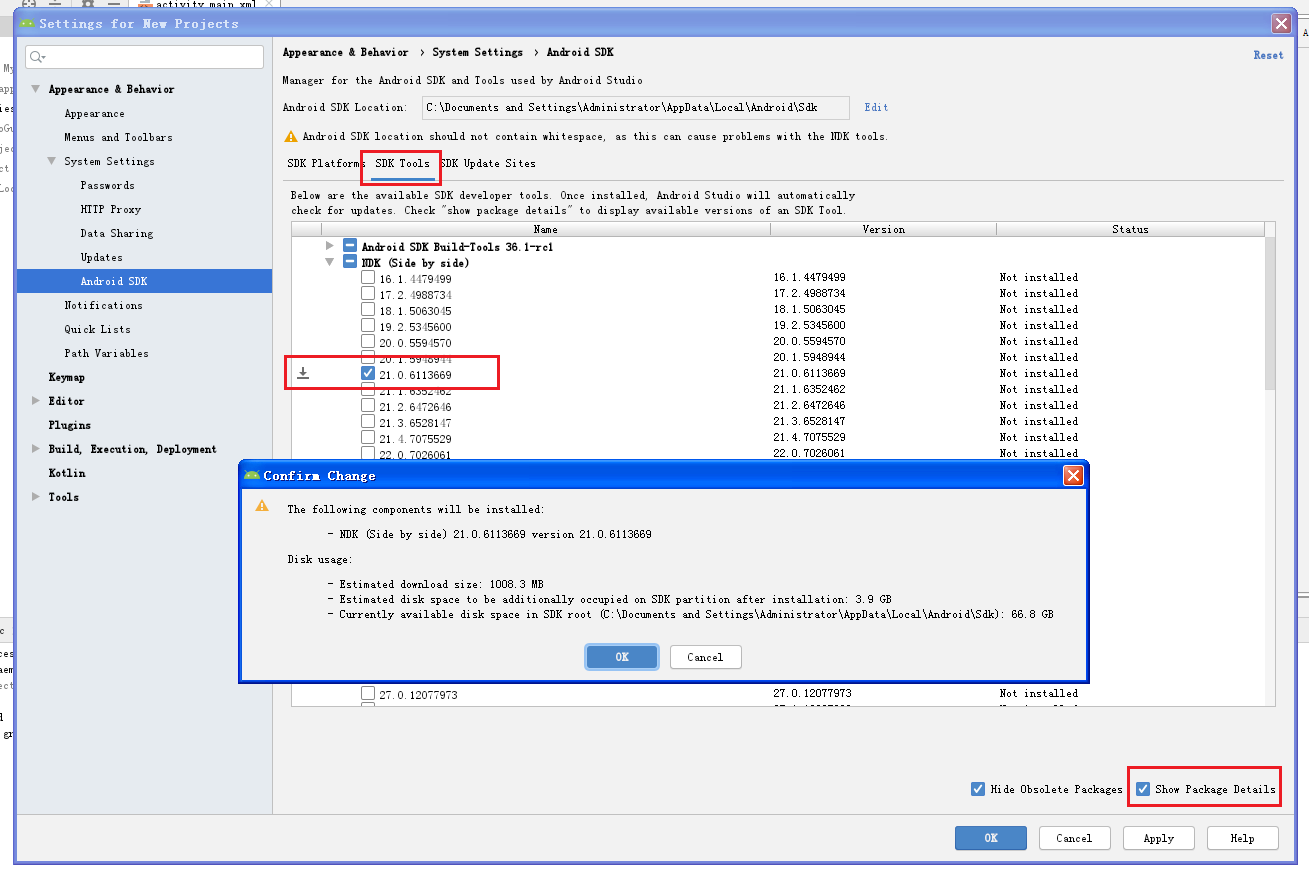Select highlighted Android SDK tree item
Image resolution: width=1309 pixels, height=876 pixels.
tap(144, 281)
